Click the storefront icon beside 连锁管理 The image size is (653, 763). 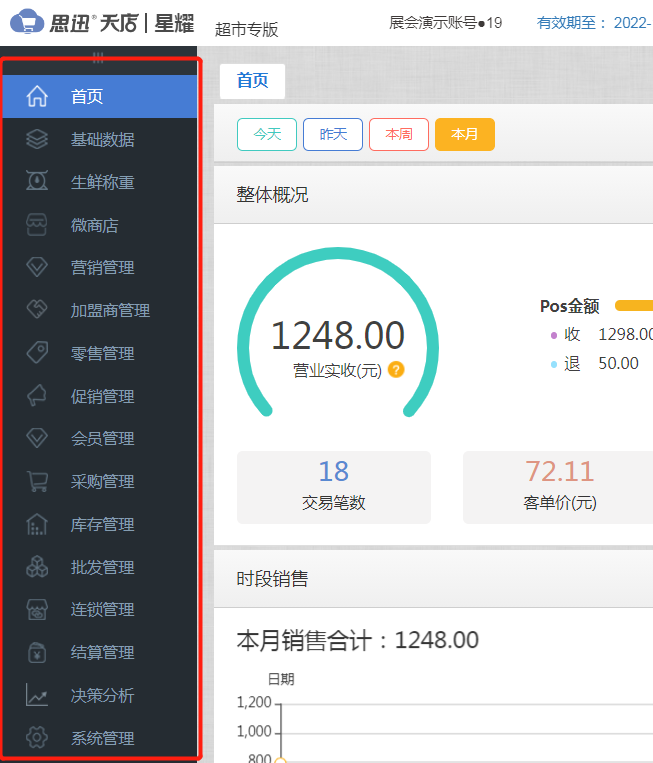[37, 609]
